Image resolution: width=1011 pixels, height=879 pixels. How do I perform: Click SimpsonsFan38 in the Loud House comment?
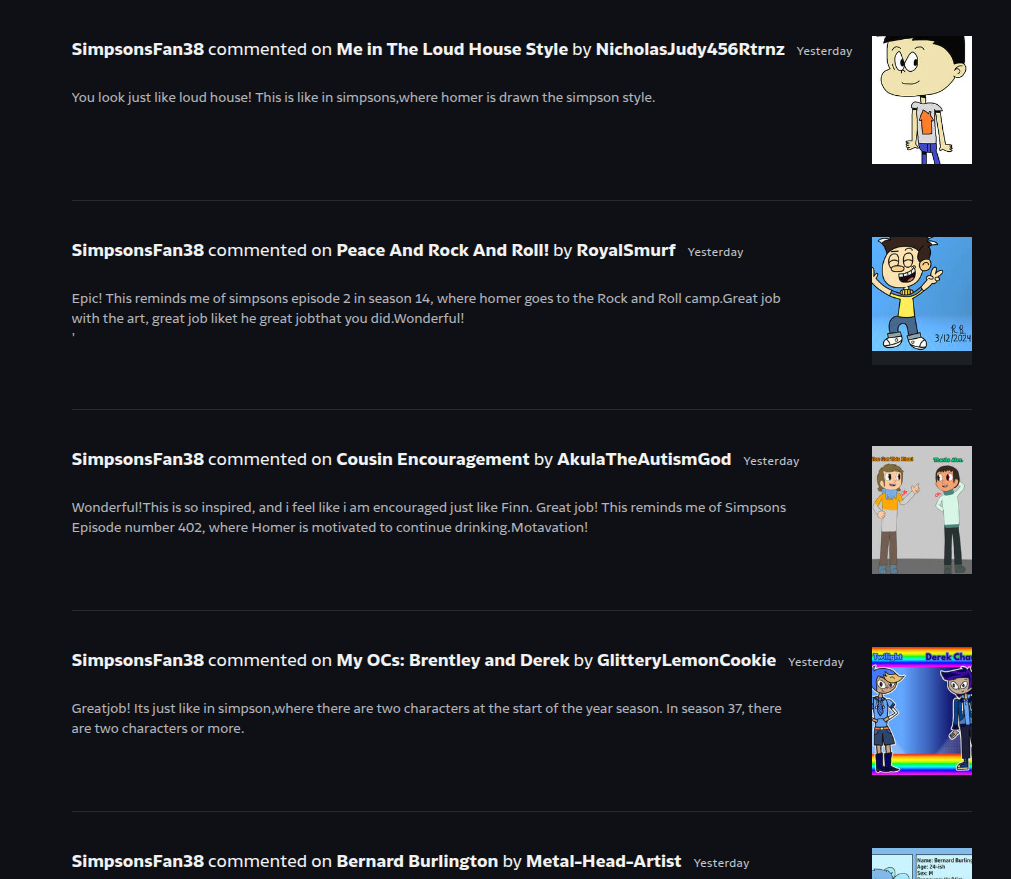pos(137,50)
